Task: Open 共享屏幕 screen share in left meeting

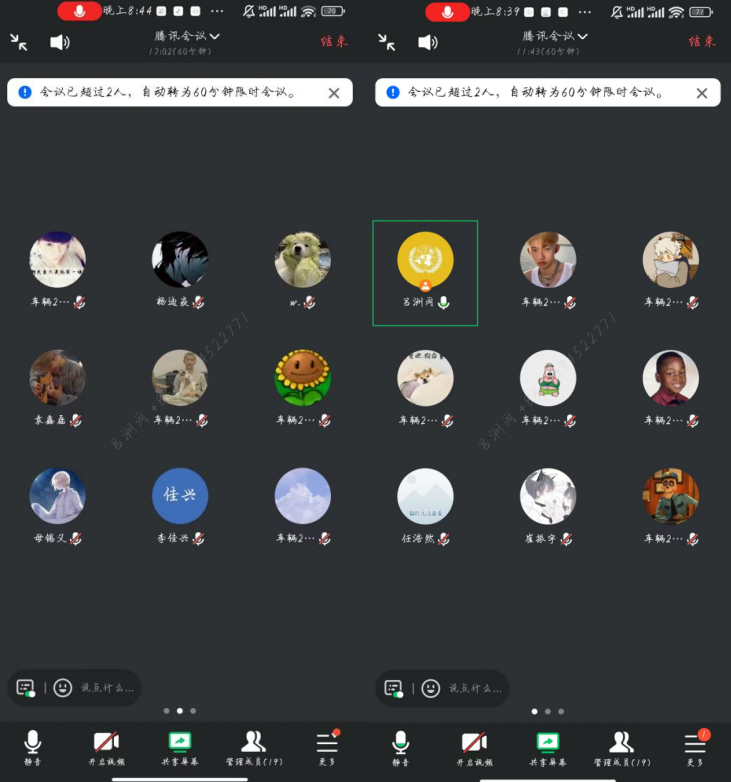Action: coord(180,746)
